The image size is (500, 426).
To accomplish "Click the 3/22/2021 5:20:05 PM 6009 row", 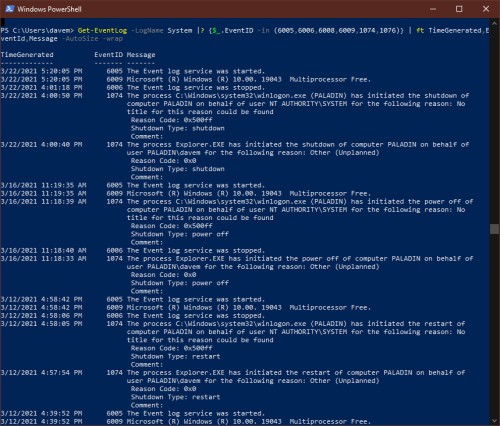I will pyautogui.click(x=186, y=79).
